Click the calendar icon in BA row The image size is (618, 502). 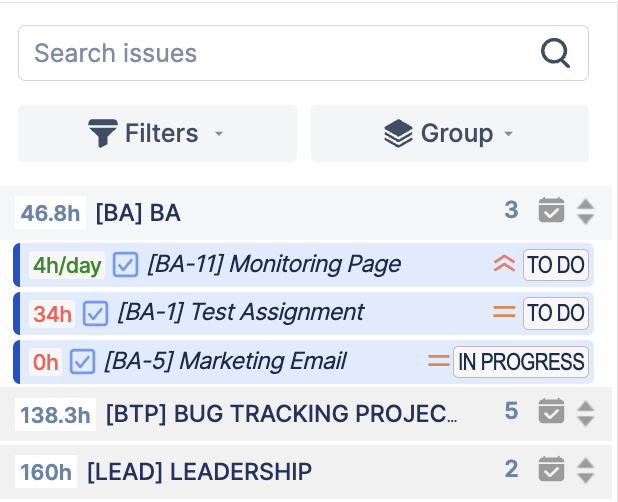(x=551, y=211)
